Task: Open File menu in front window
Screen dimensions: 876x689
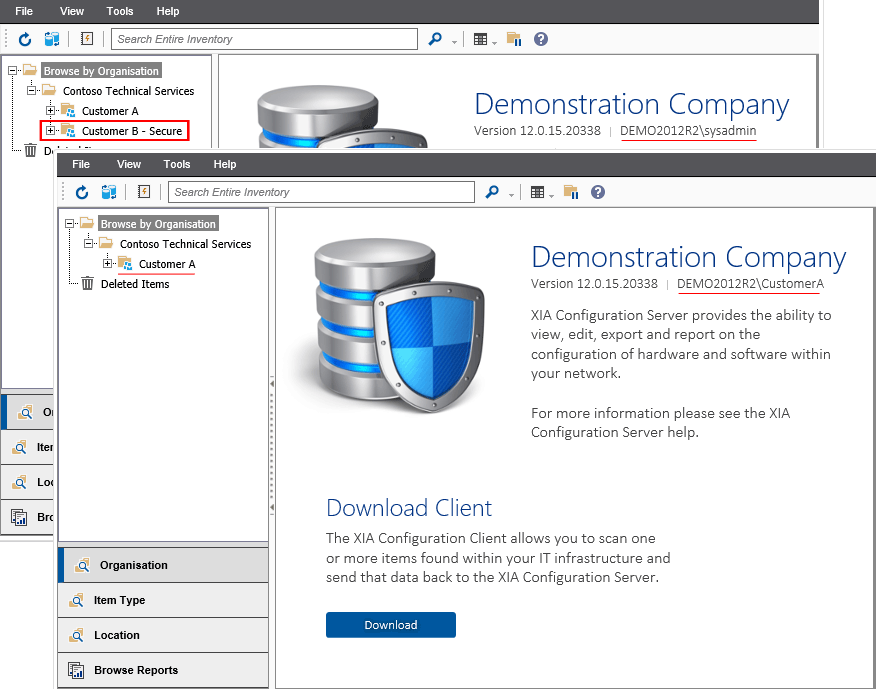Action: click(x=81, y=164)
